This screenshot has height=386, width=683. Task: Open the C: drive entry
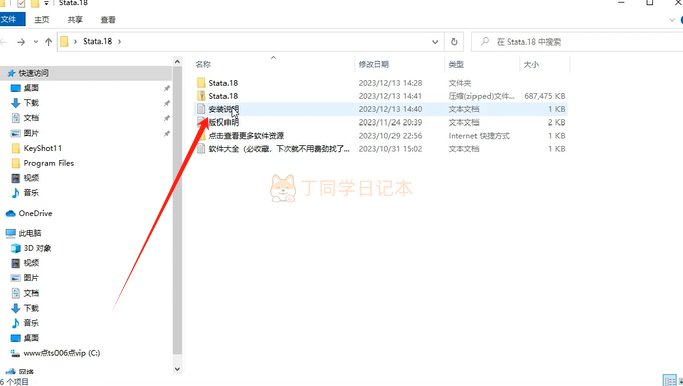click(62, 353)
